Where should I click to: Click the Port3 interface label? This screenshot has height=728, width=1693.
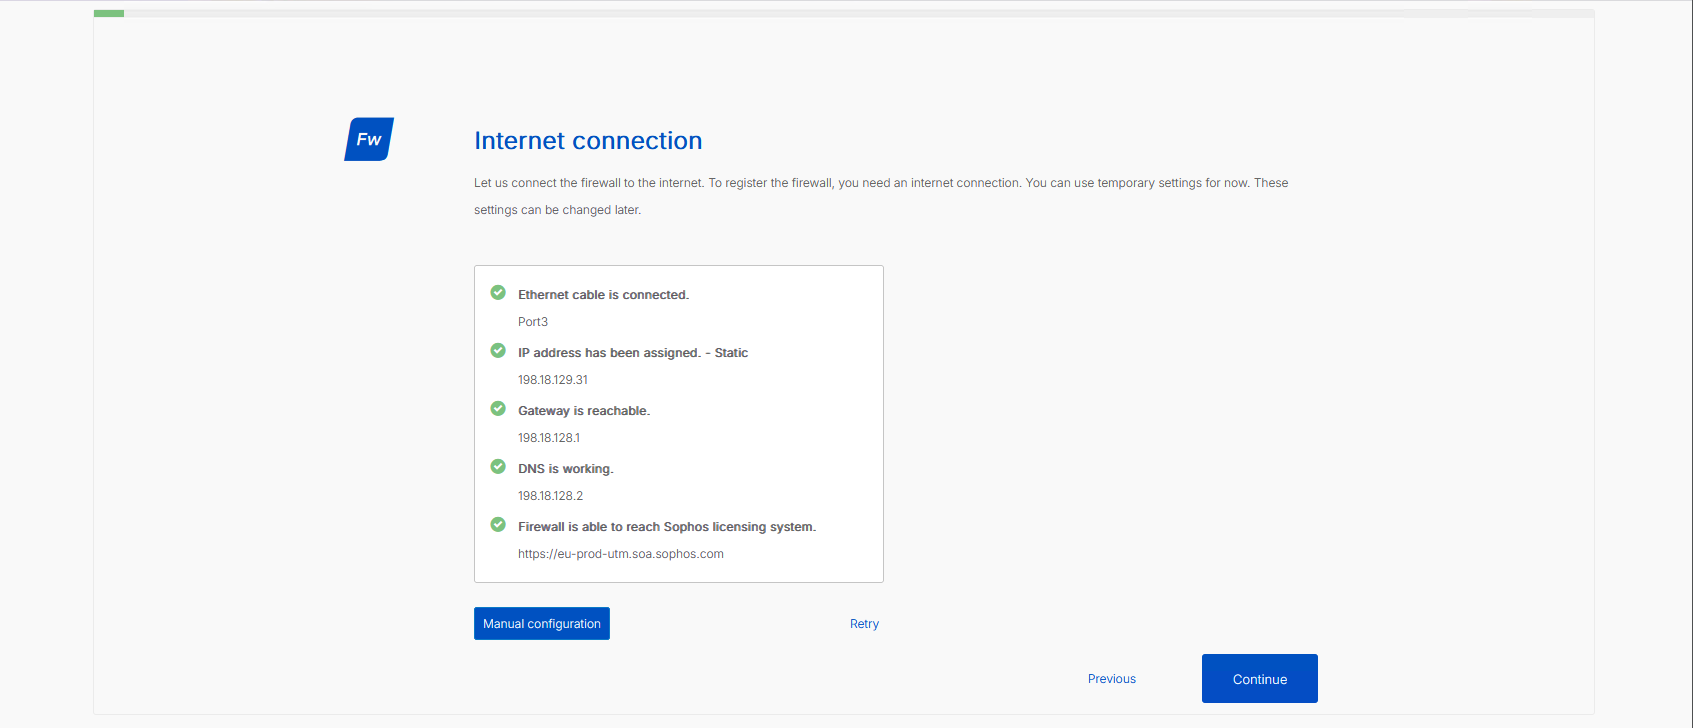pyautogui.click(x=533, y=322)
